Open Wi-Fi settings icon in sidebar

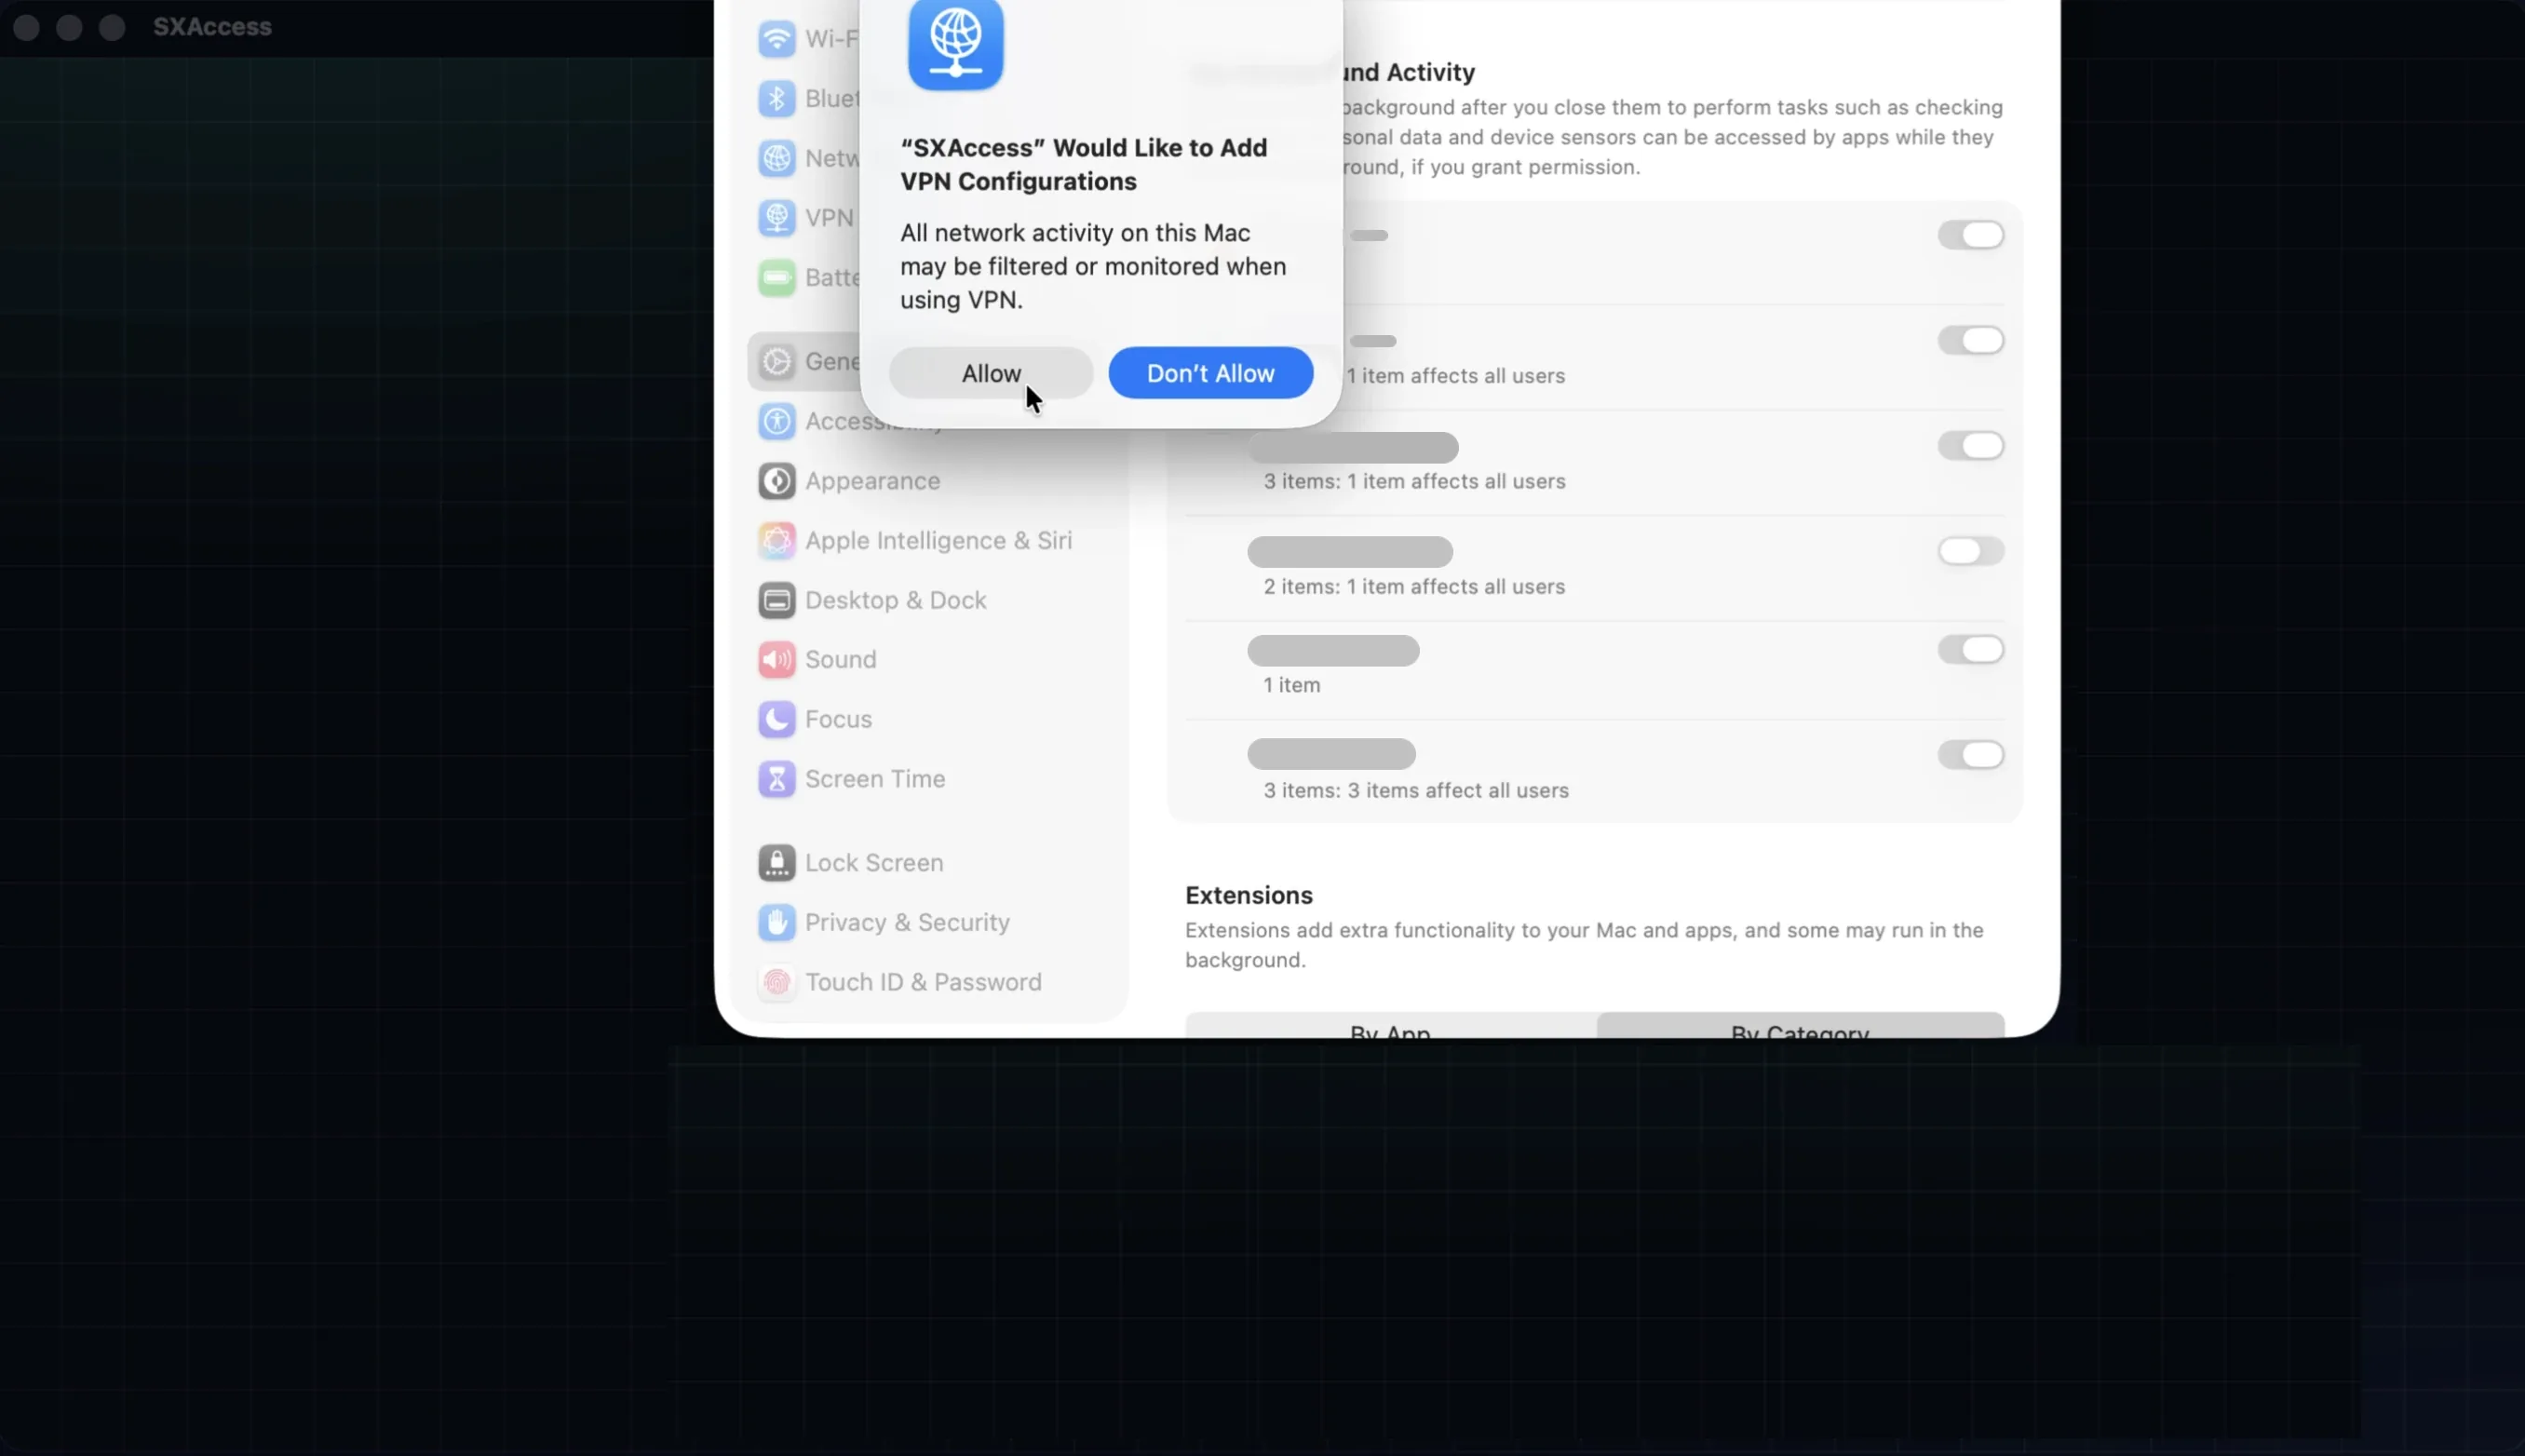(777, 39)
